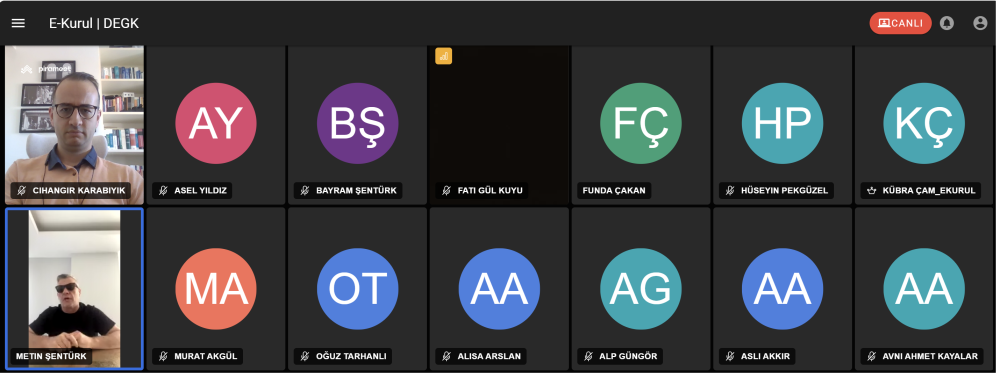The image size is (1000, 377).
Task: Click the CANLI live button
Action: [900, 24]
